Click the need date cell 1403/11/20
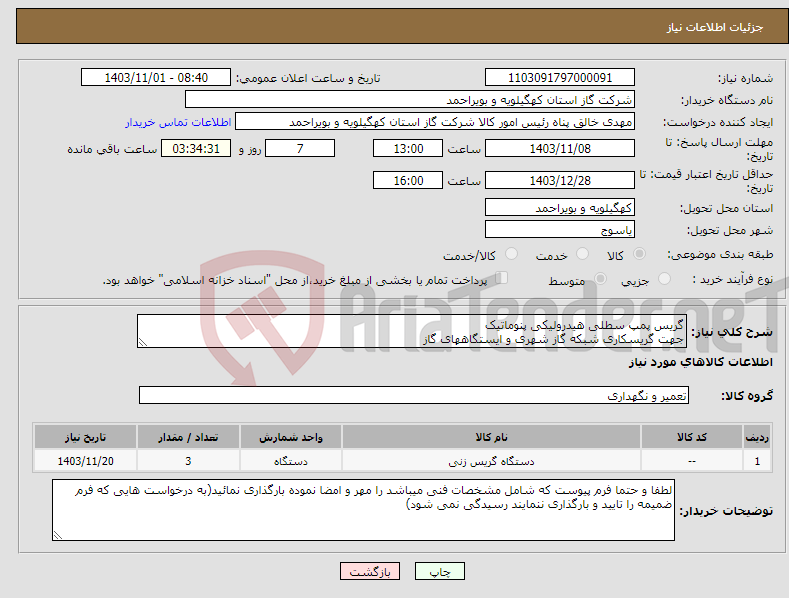Viewport: 789px width, 598px height. tap(86, 461)
